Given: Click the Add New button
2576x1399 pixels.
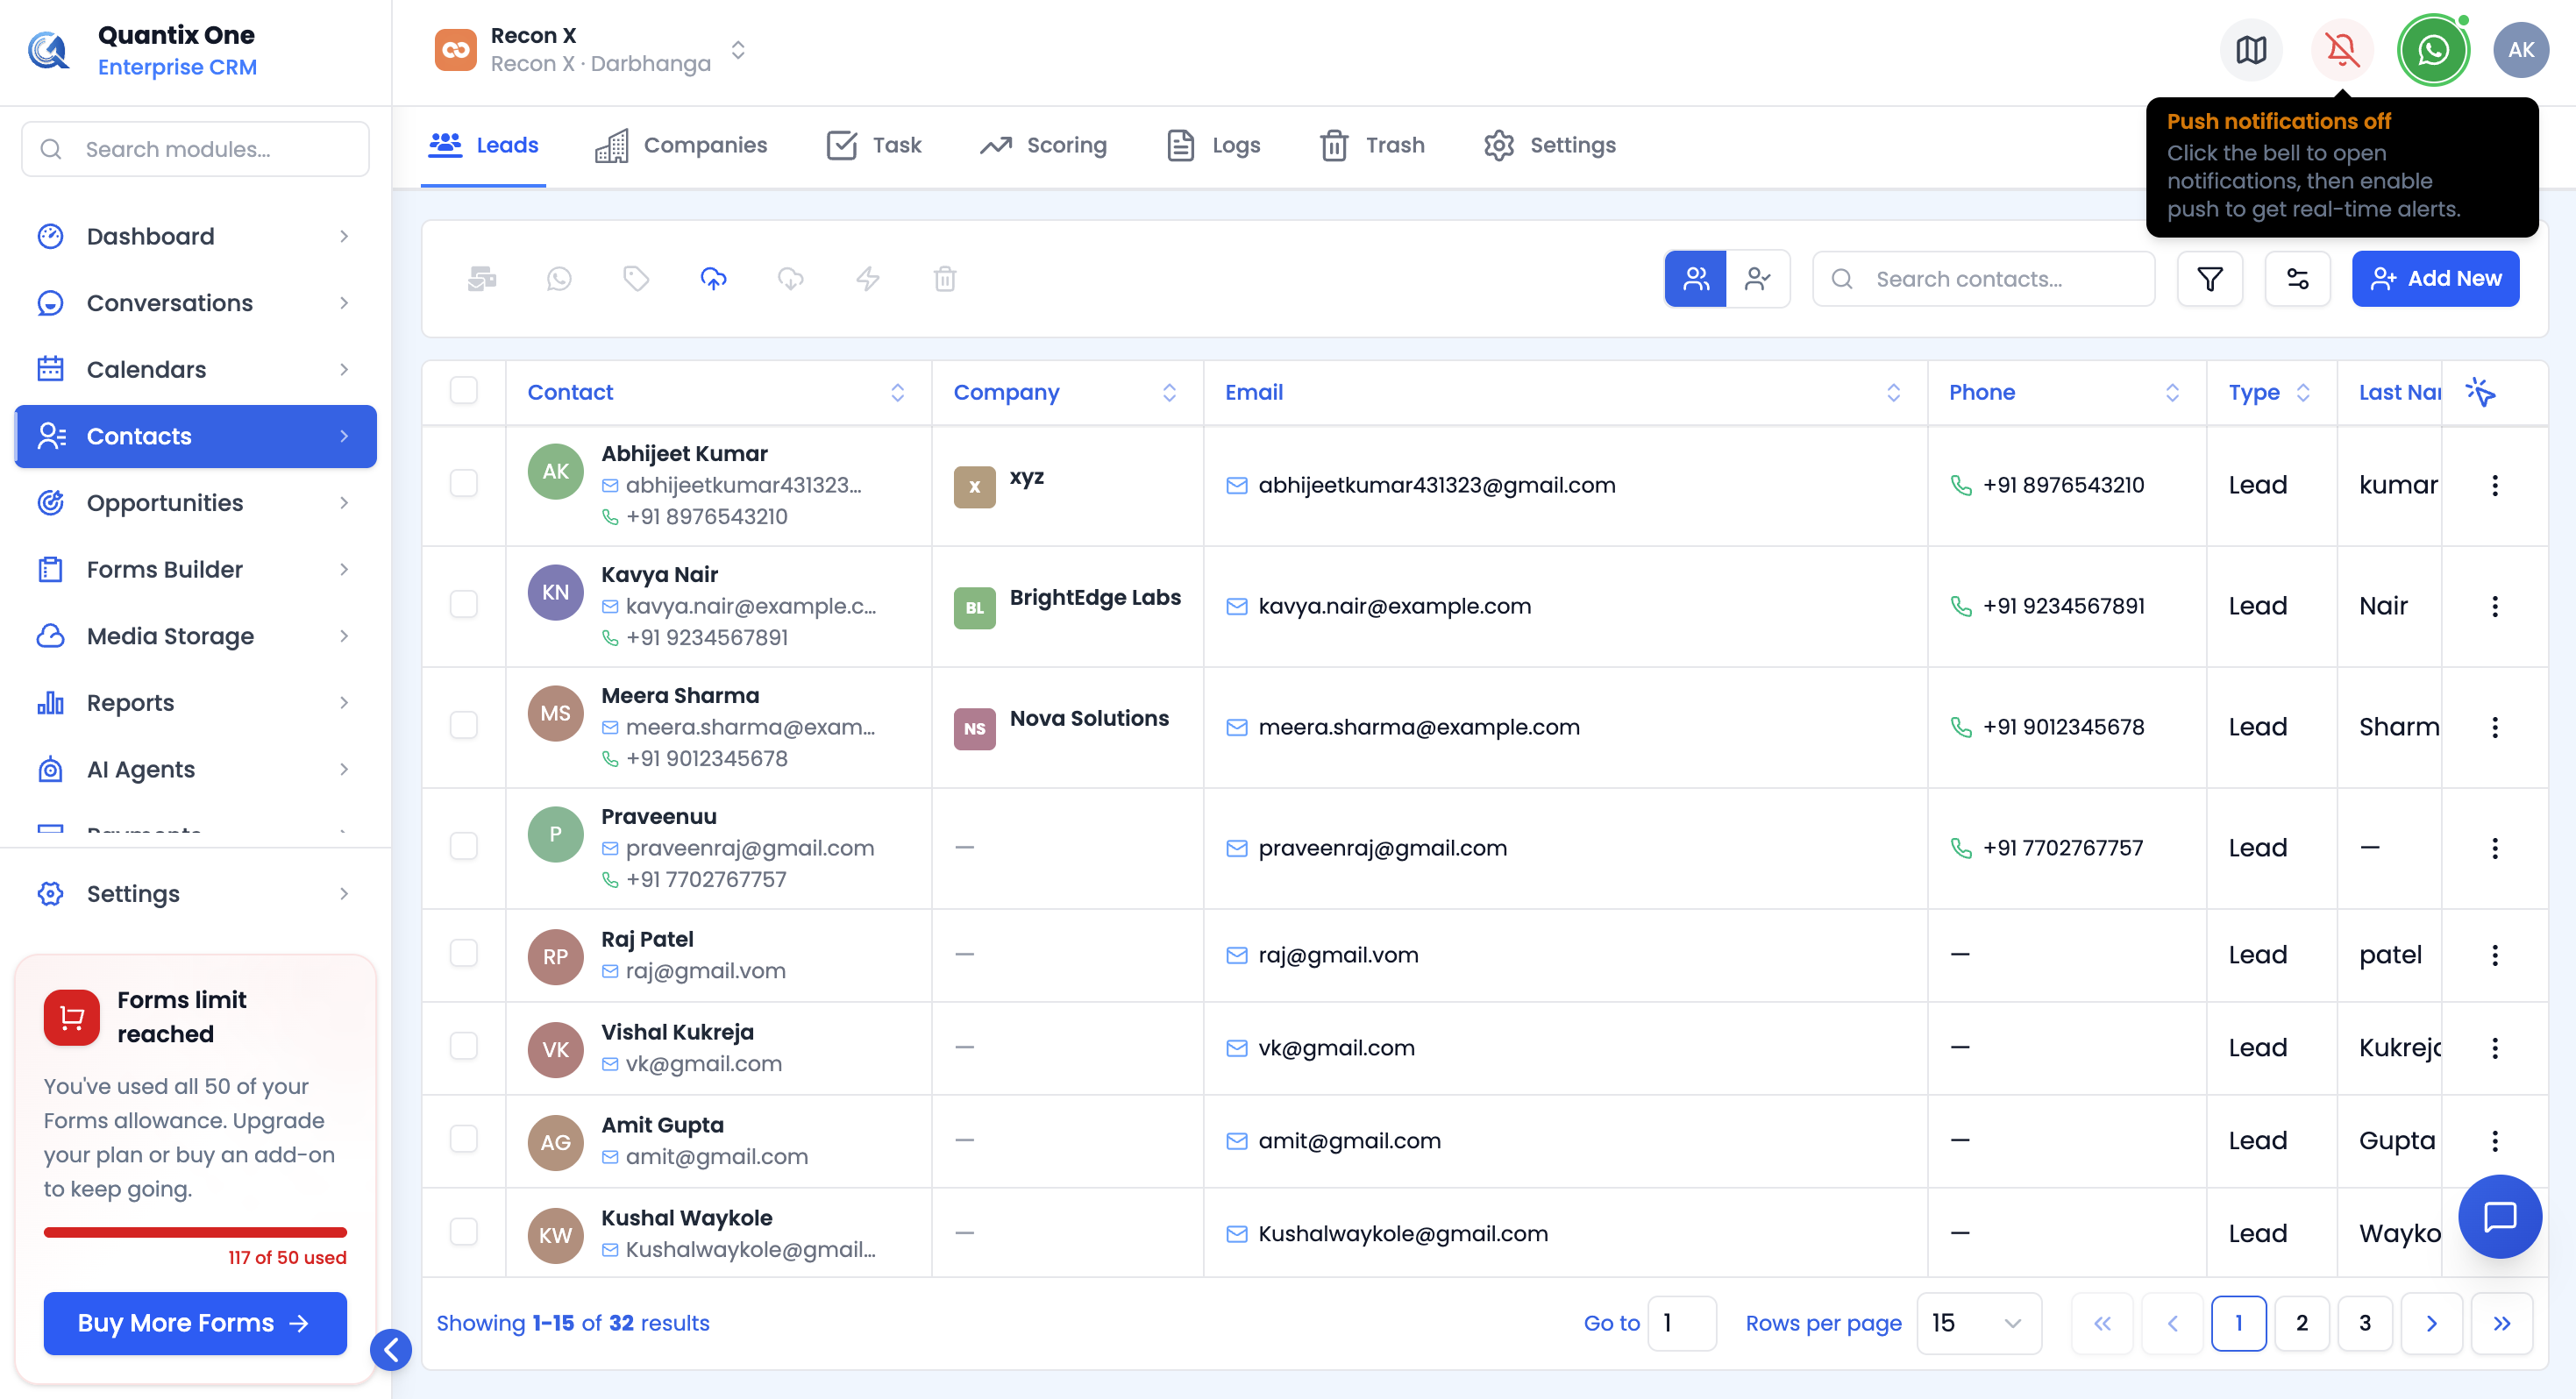Looking at the screenshot, I should [2435, 279].
